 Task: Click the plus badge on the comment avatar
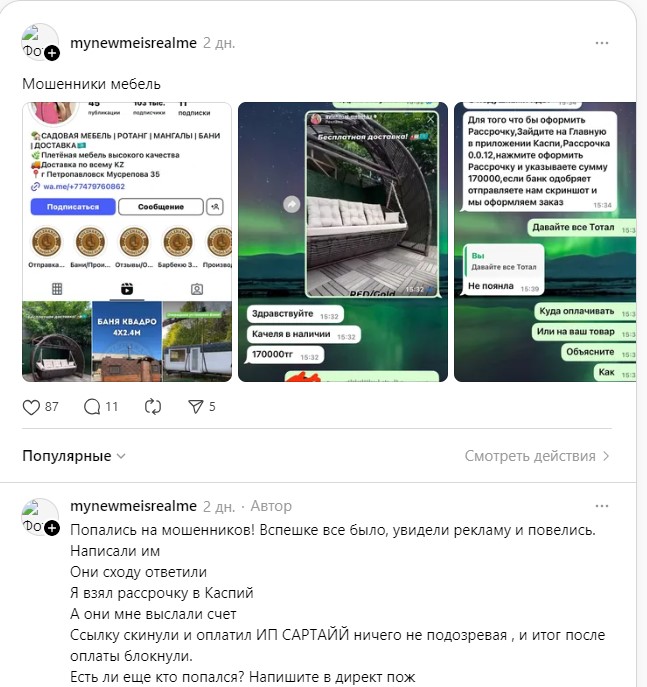click(52, 528)
